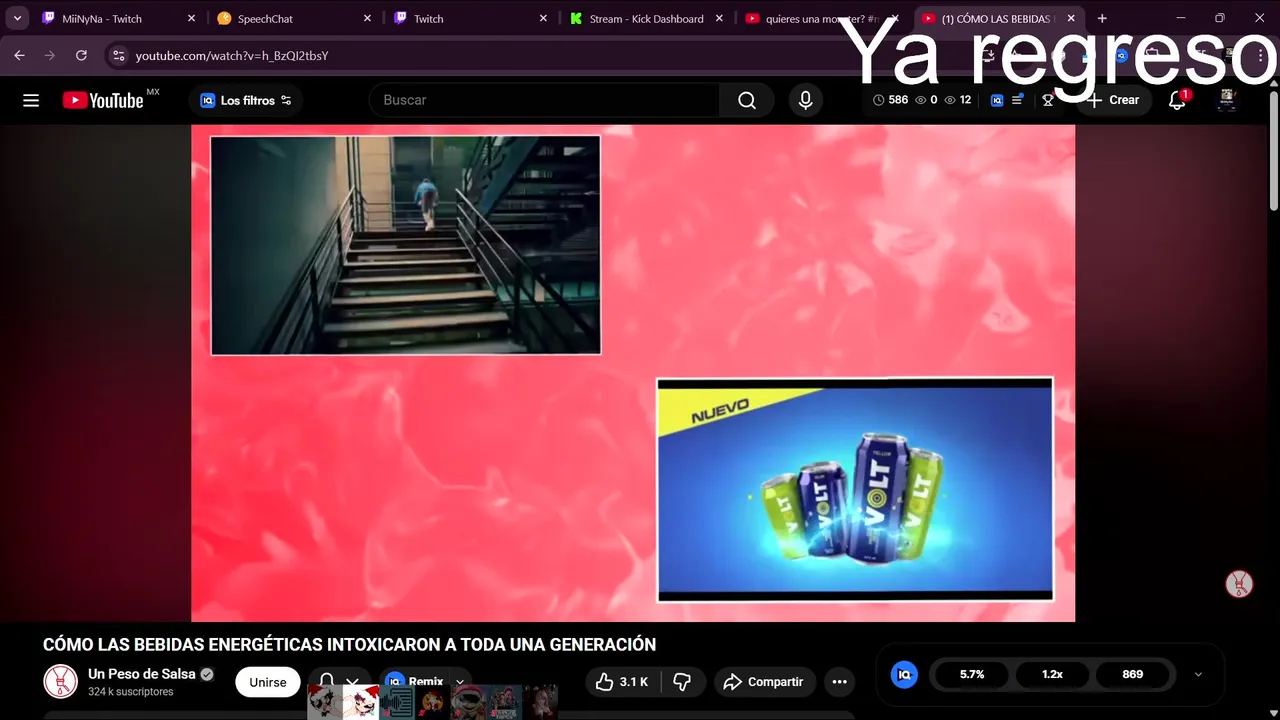
Task: Click the eye stat showing 12
Action: (958, 100)
